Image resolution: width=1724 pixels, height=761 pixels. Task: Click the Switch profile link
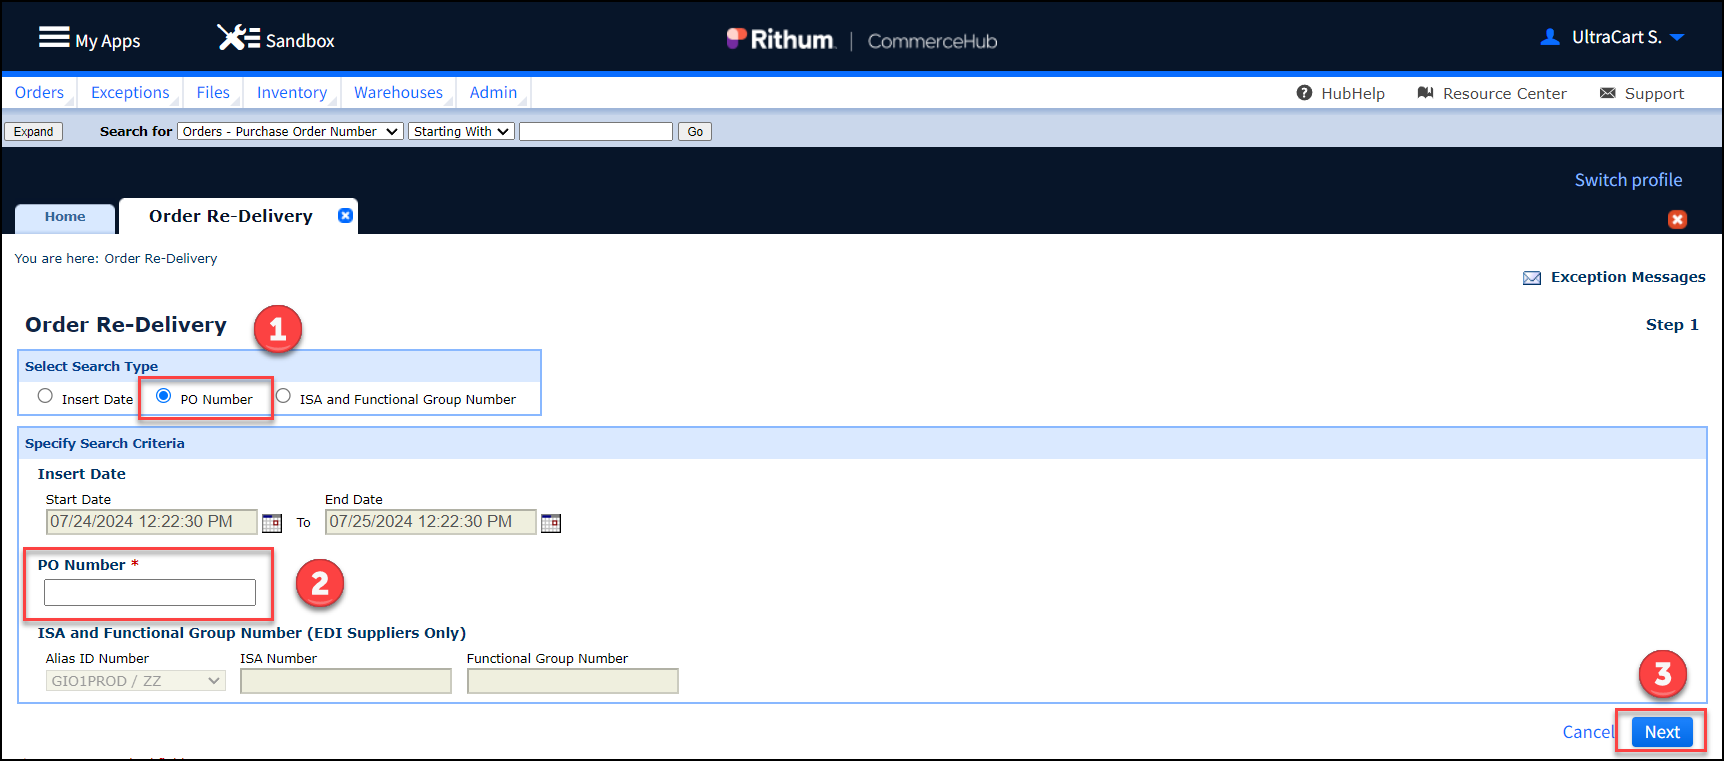[x=1628, y=180]
